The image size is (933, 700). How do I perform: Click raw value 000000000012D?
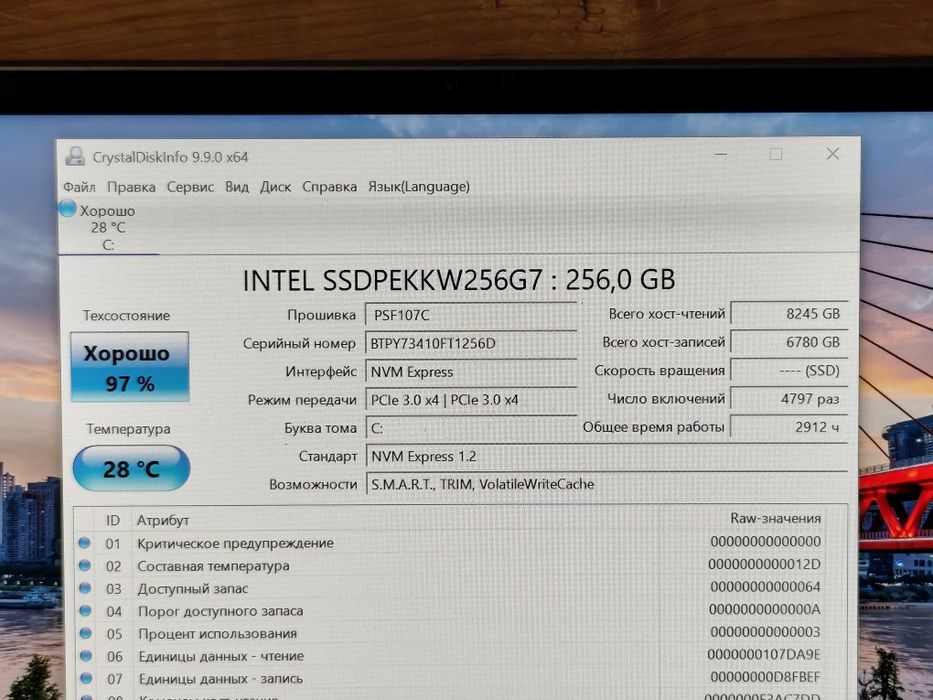click(x=765, y=564)
